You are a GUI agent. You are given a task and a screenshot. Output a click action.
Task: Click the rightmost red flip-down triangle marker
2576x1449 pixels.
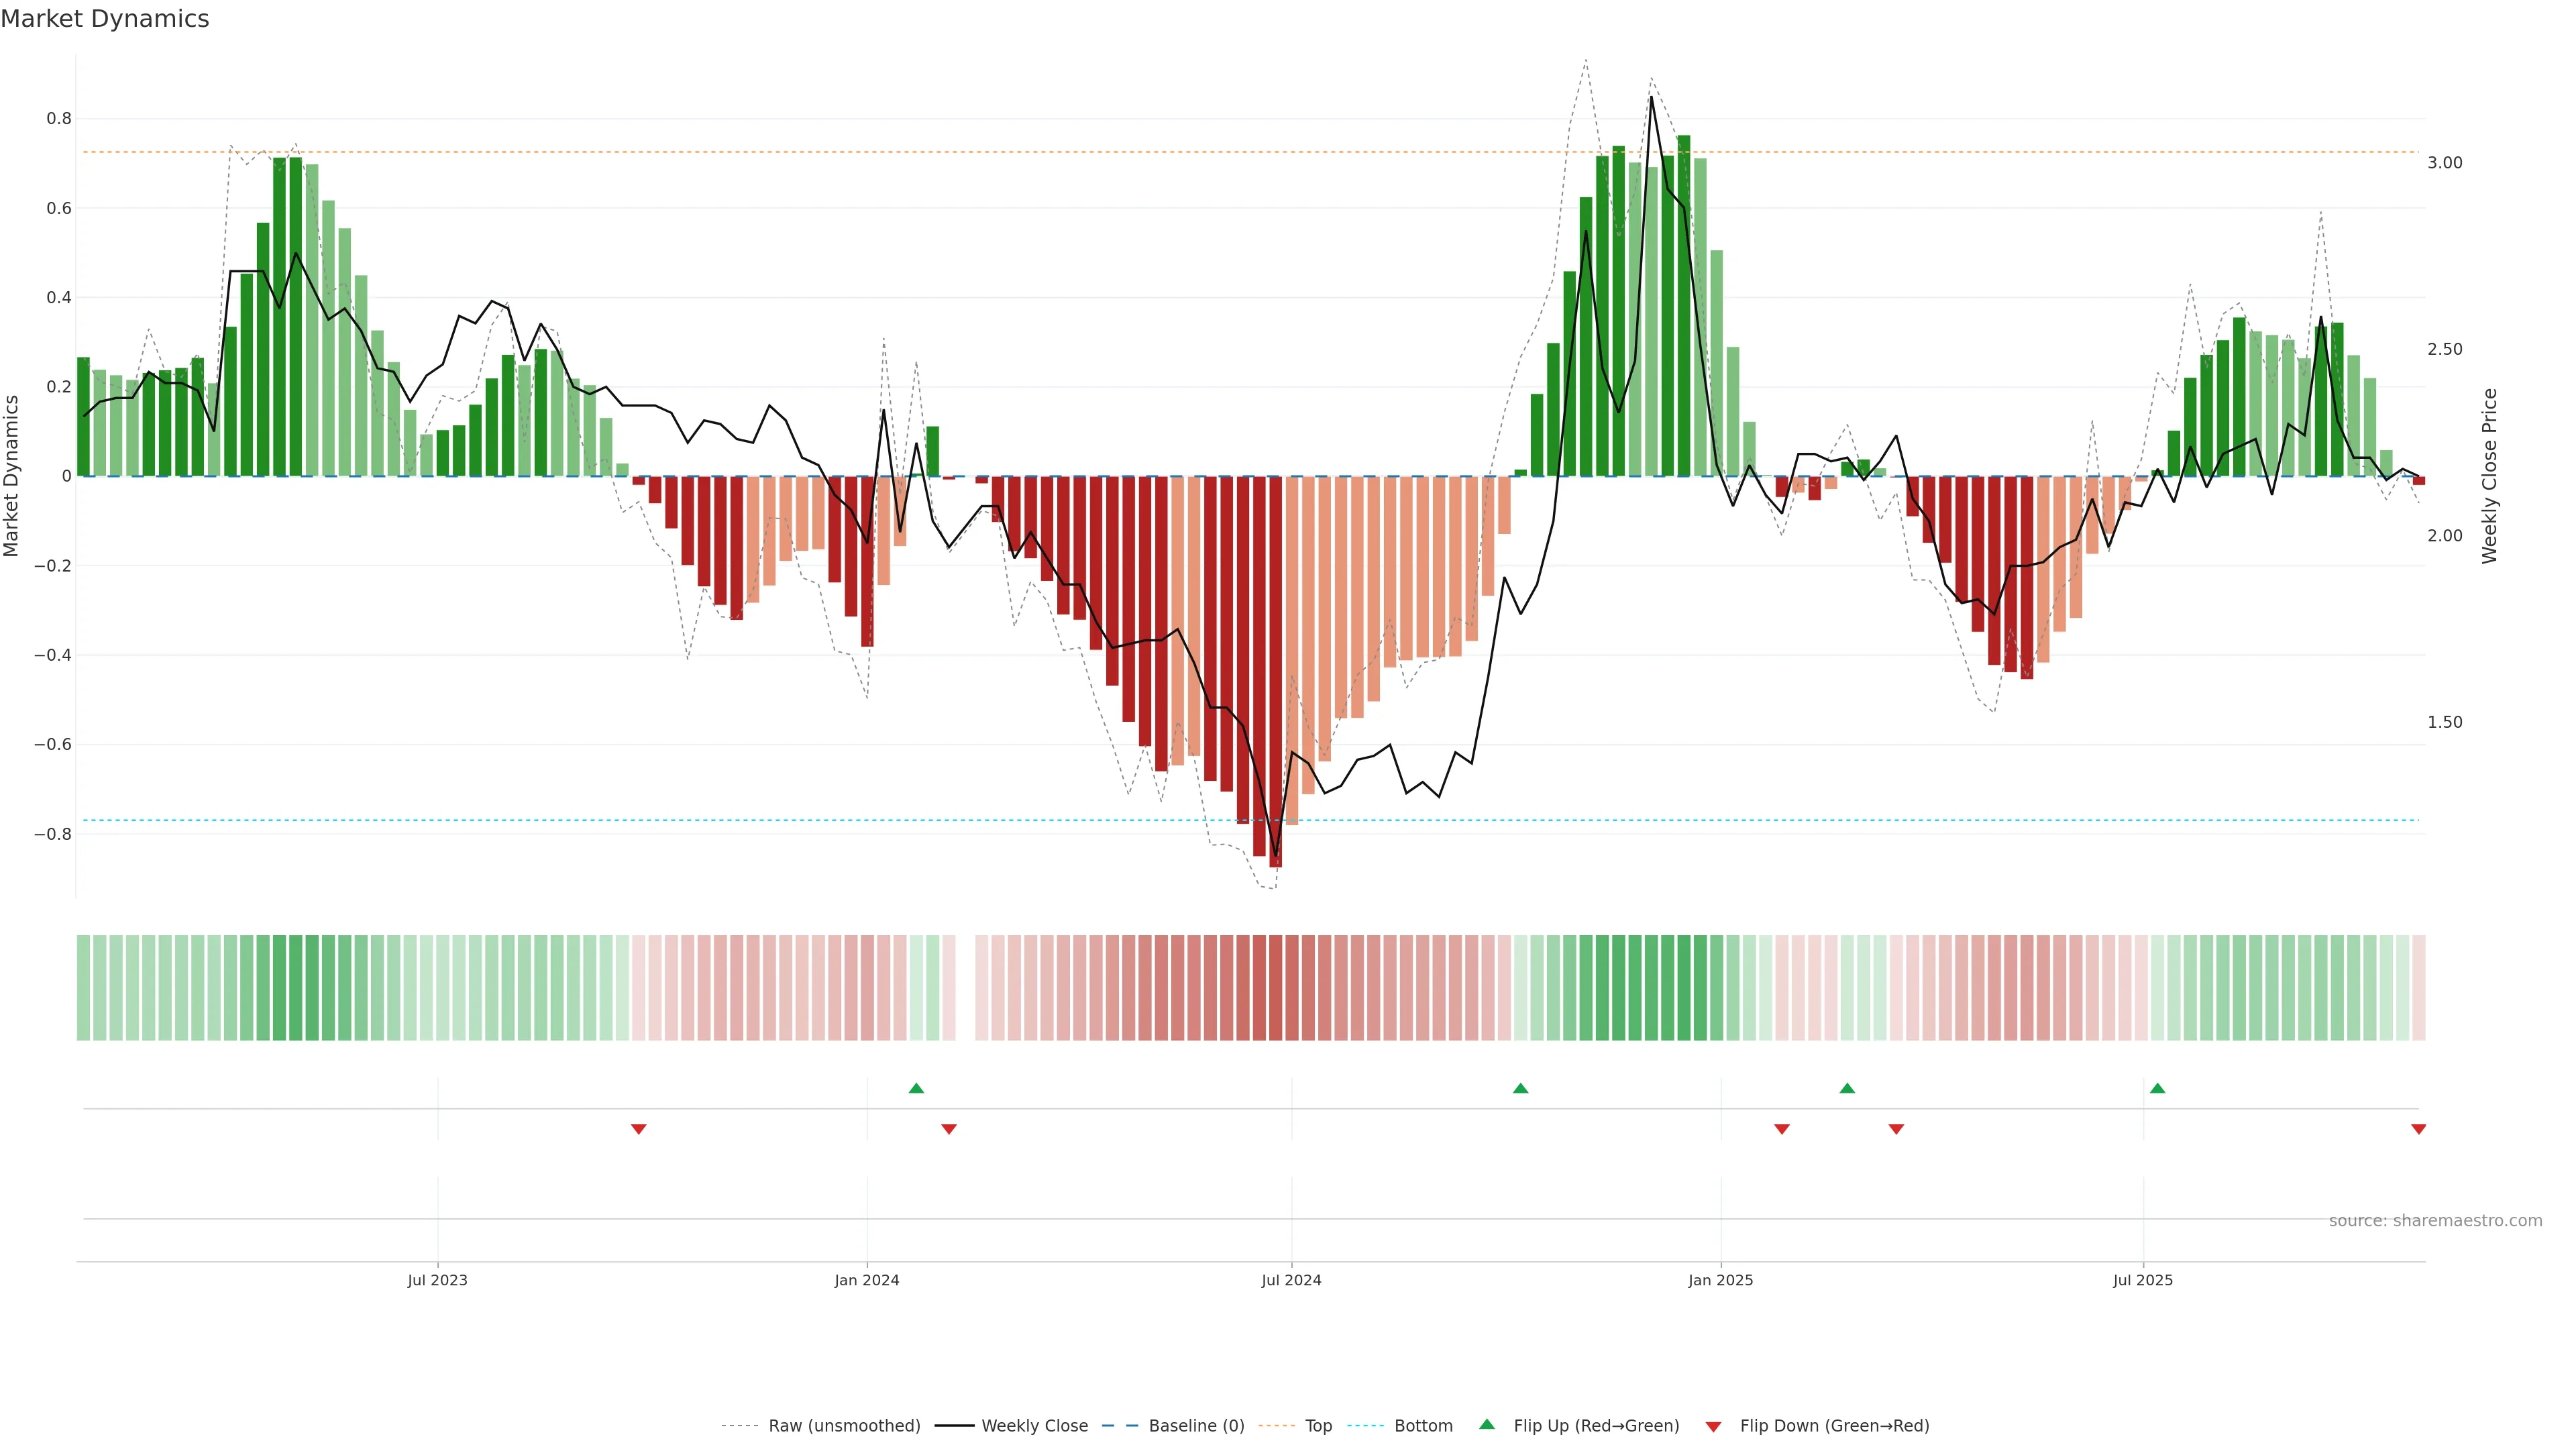[2418, 1129]
